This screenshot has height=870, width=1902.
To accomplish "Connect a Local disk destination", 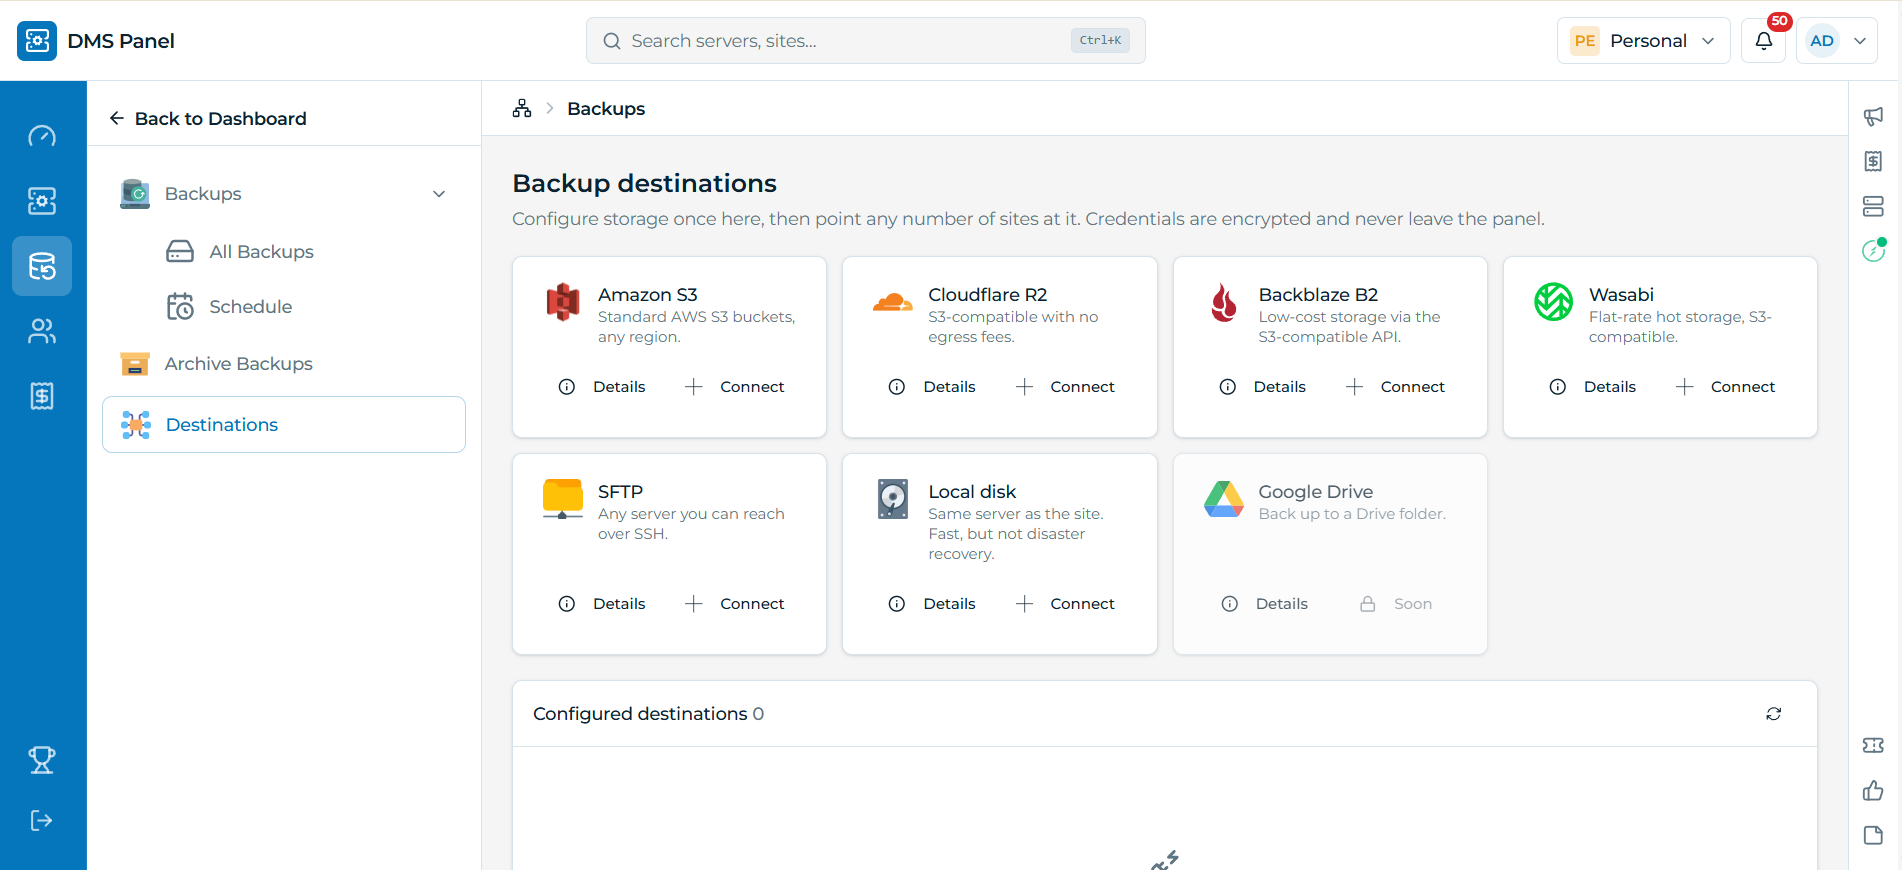I will [1065, 604].
